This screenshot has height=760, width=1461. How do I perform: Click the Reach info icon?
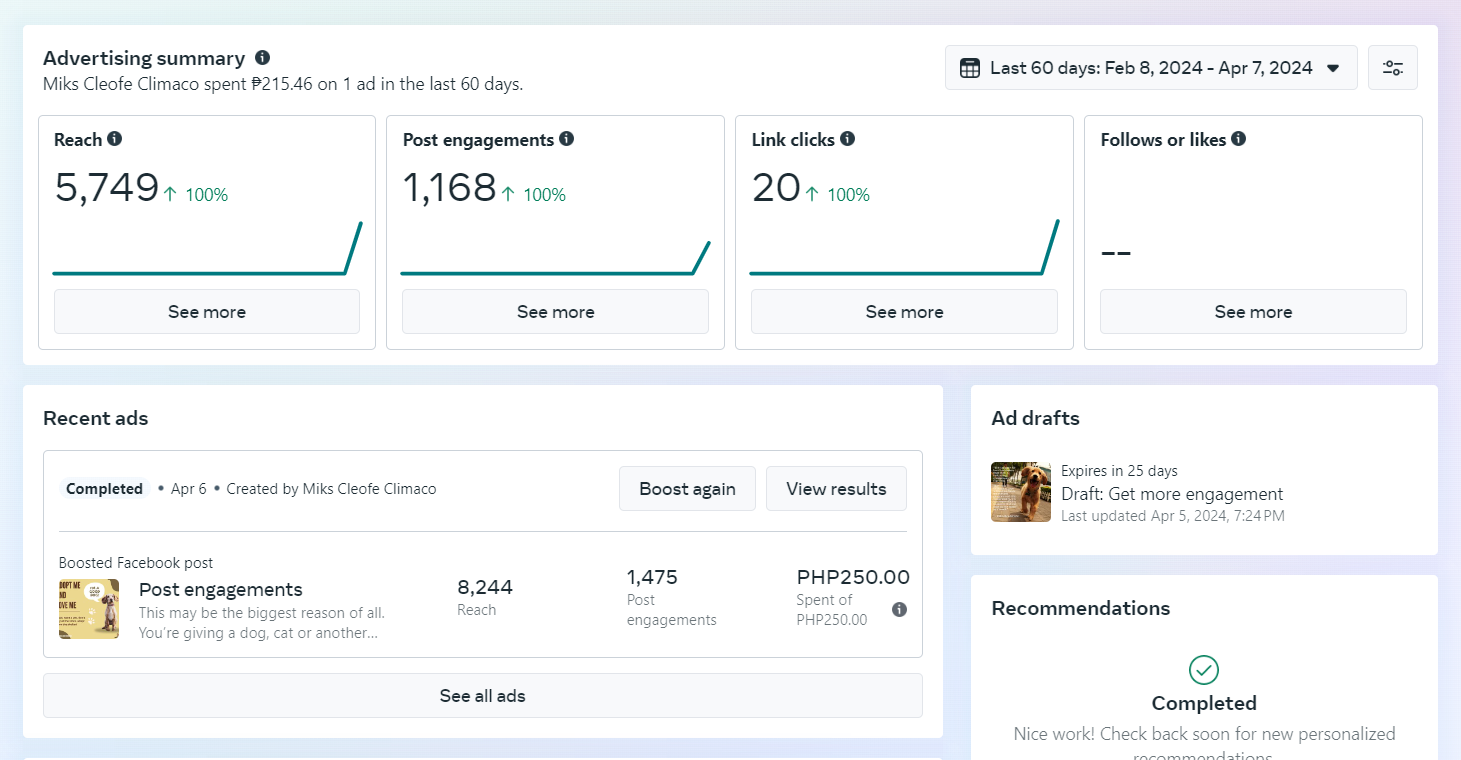tap(115, 139)
